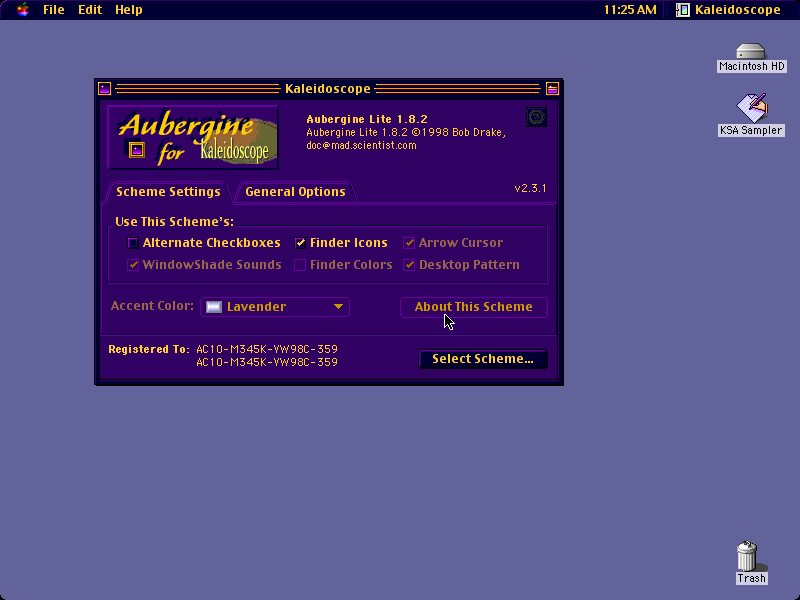This screenshot has width=800, height=600.
Task: Click the About This Scheme button
Action: [473, 307]
